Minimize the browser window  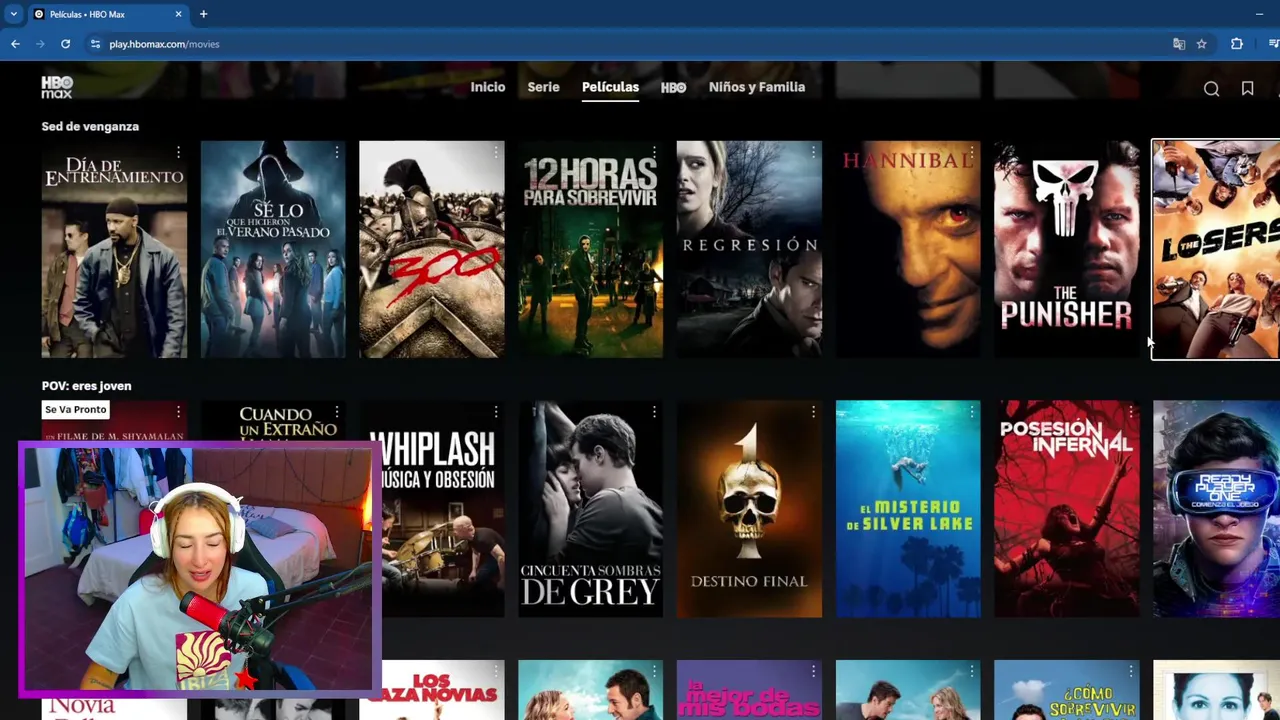point(1259,14)
